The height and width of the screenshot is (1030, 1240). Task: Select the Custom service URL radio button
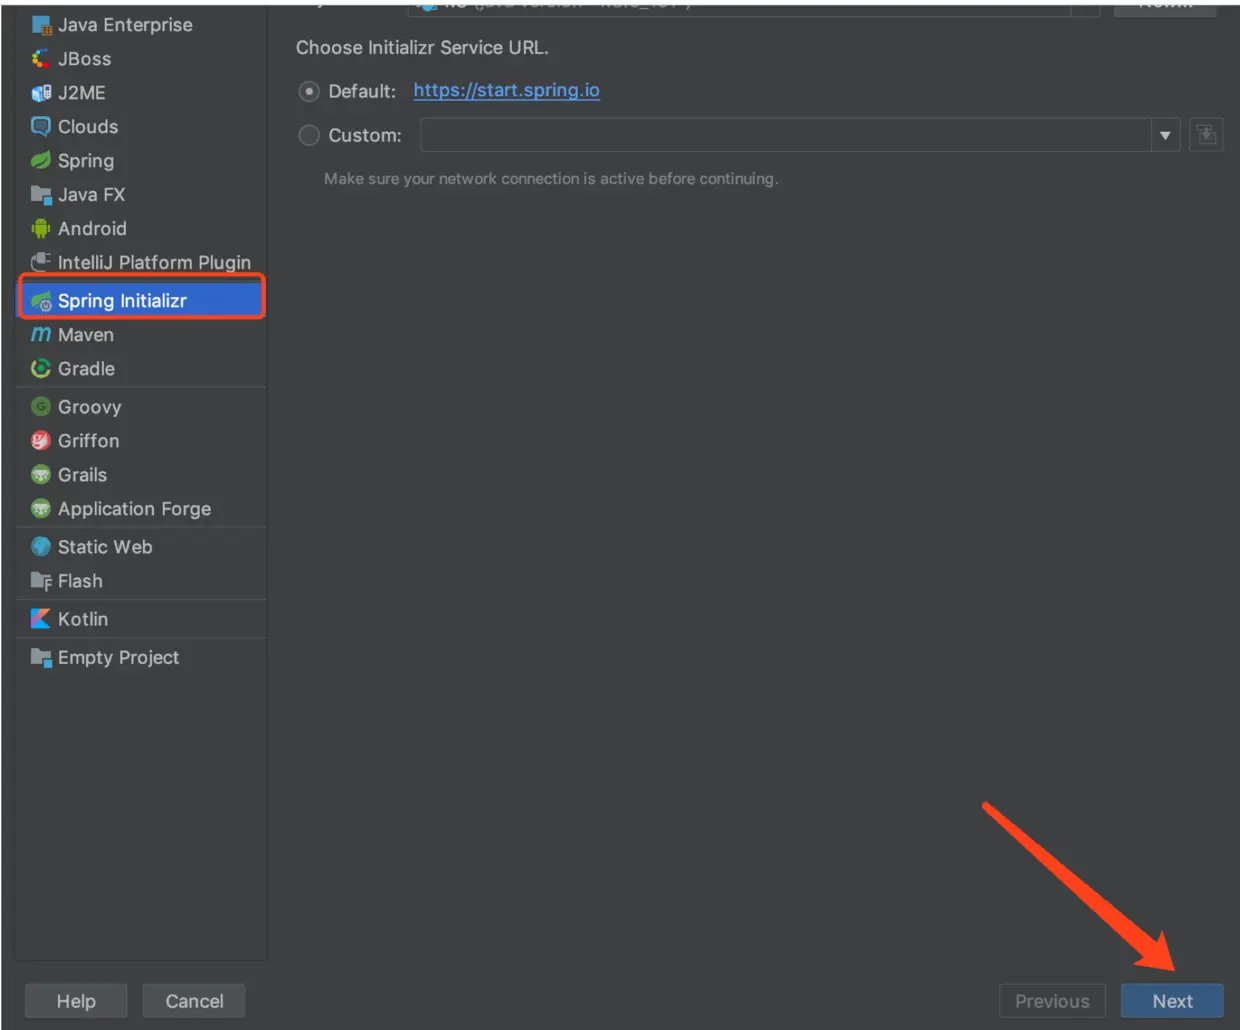(309, 135)
